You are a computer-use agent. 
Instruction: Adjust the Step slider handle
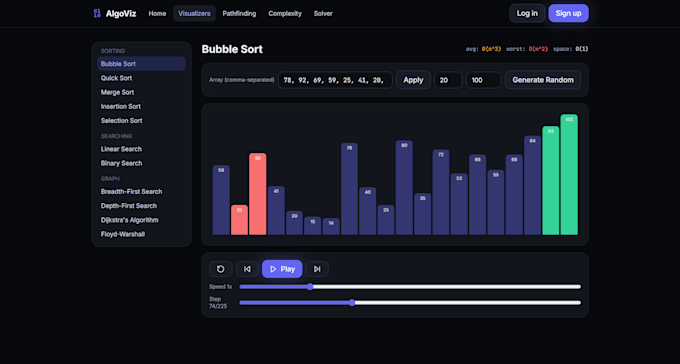352,303
